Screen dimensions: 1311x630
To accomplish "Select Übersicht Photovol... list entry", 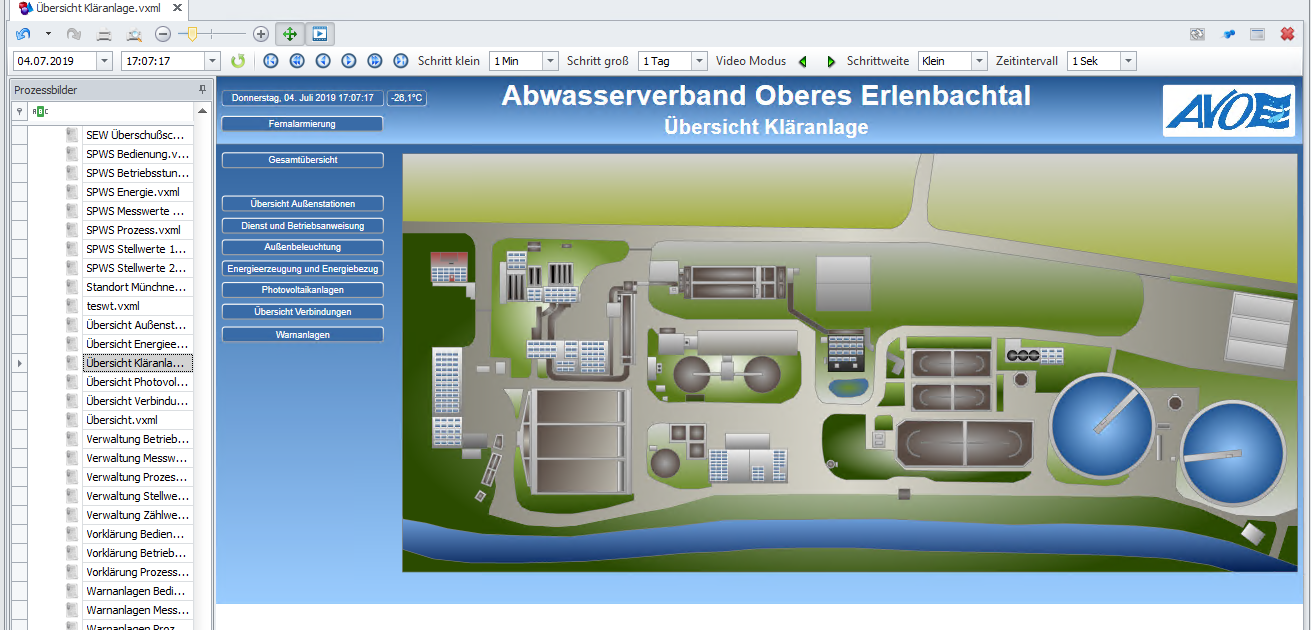I will point(138,382).
